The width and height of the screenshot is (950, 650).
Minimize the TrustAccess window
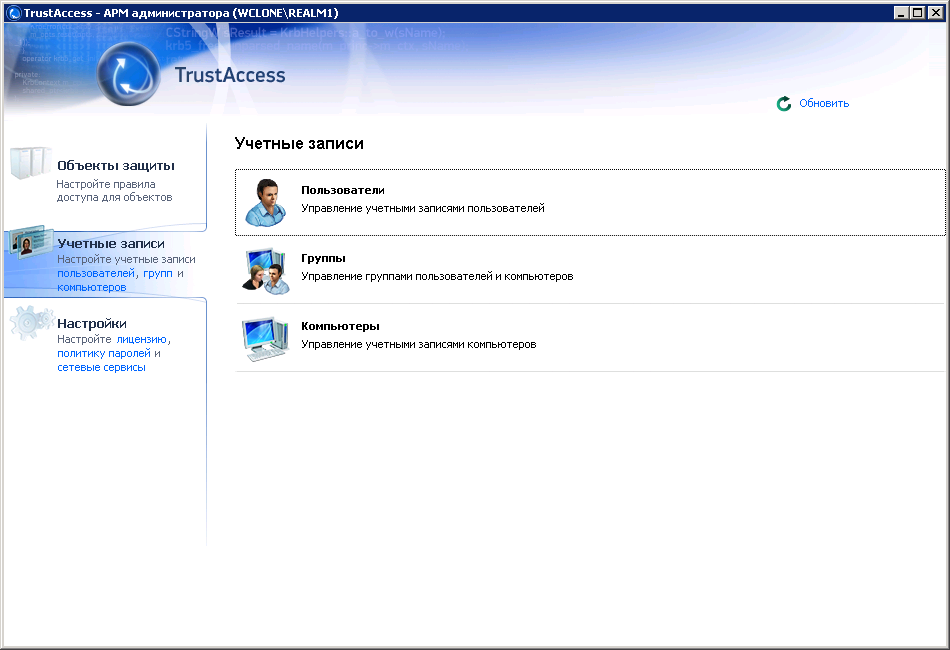pyautogui.click(x=902, y=13)
